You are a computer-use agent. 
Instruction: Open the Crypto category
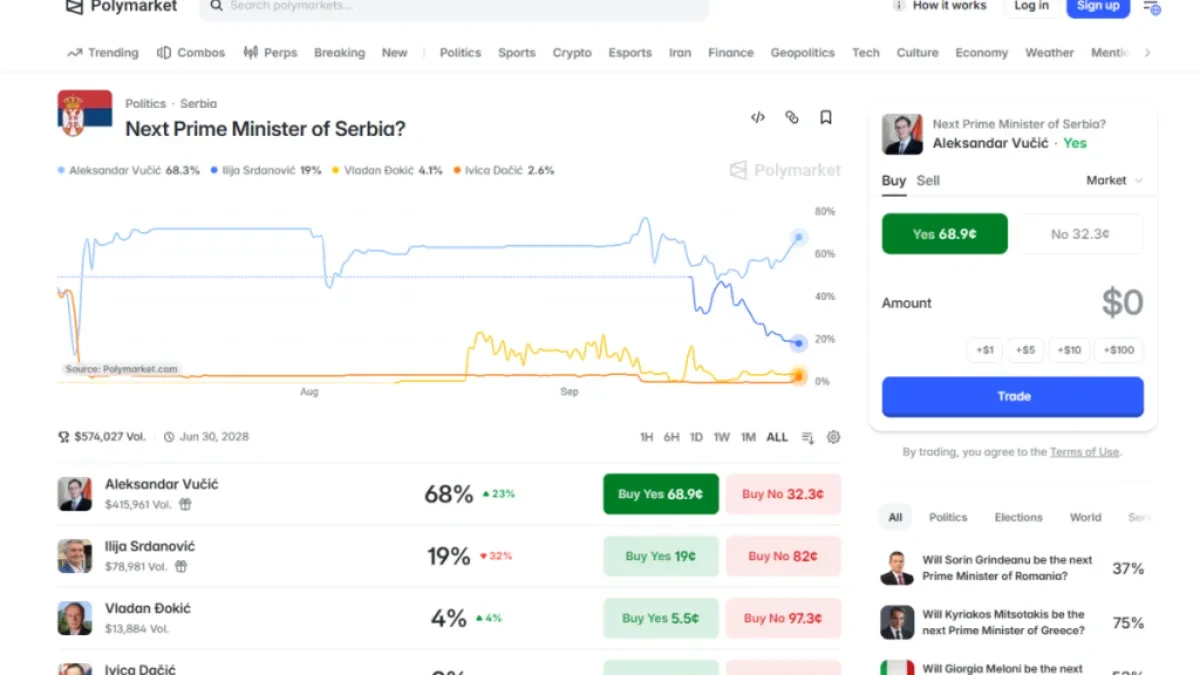click(572, 53)
